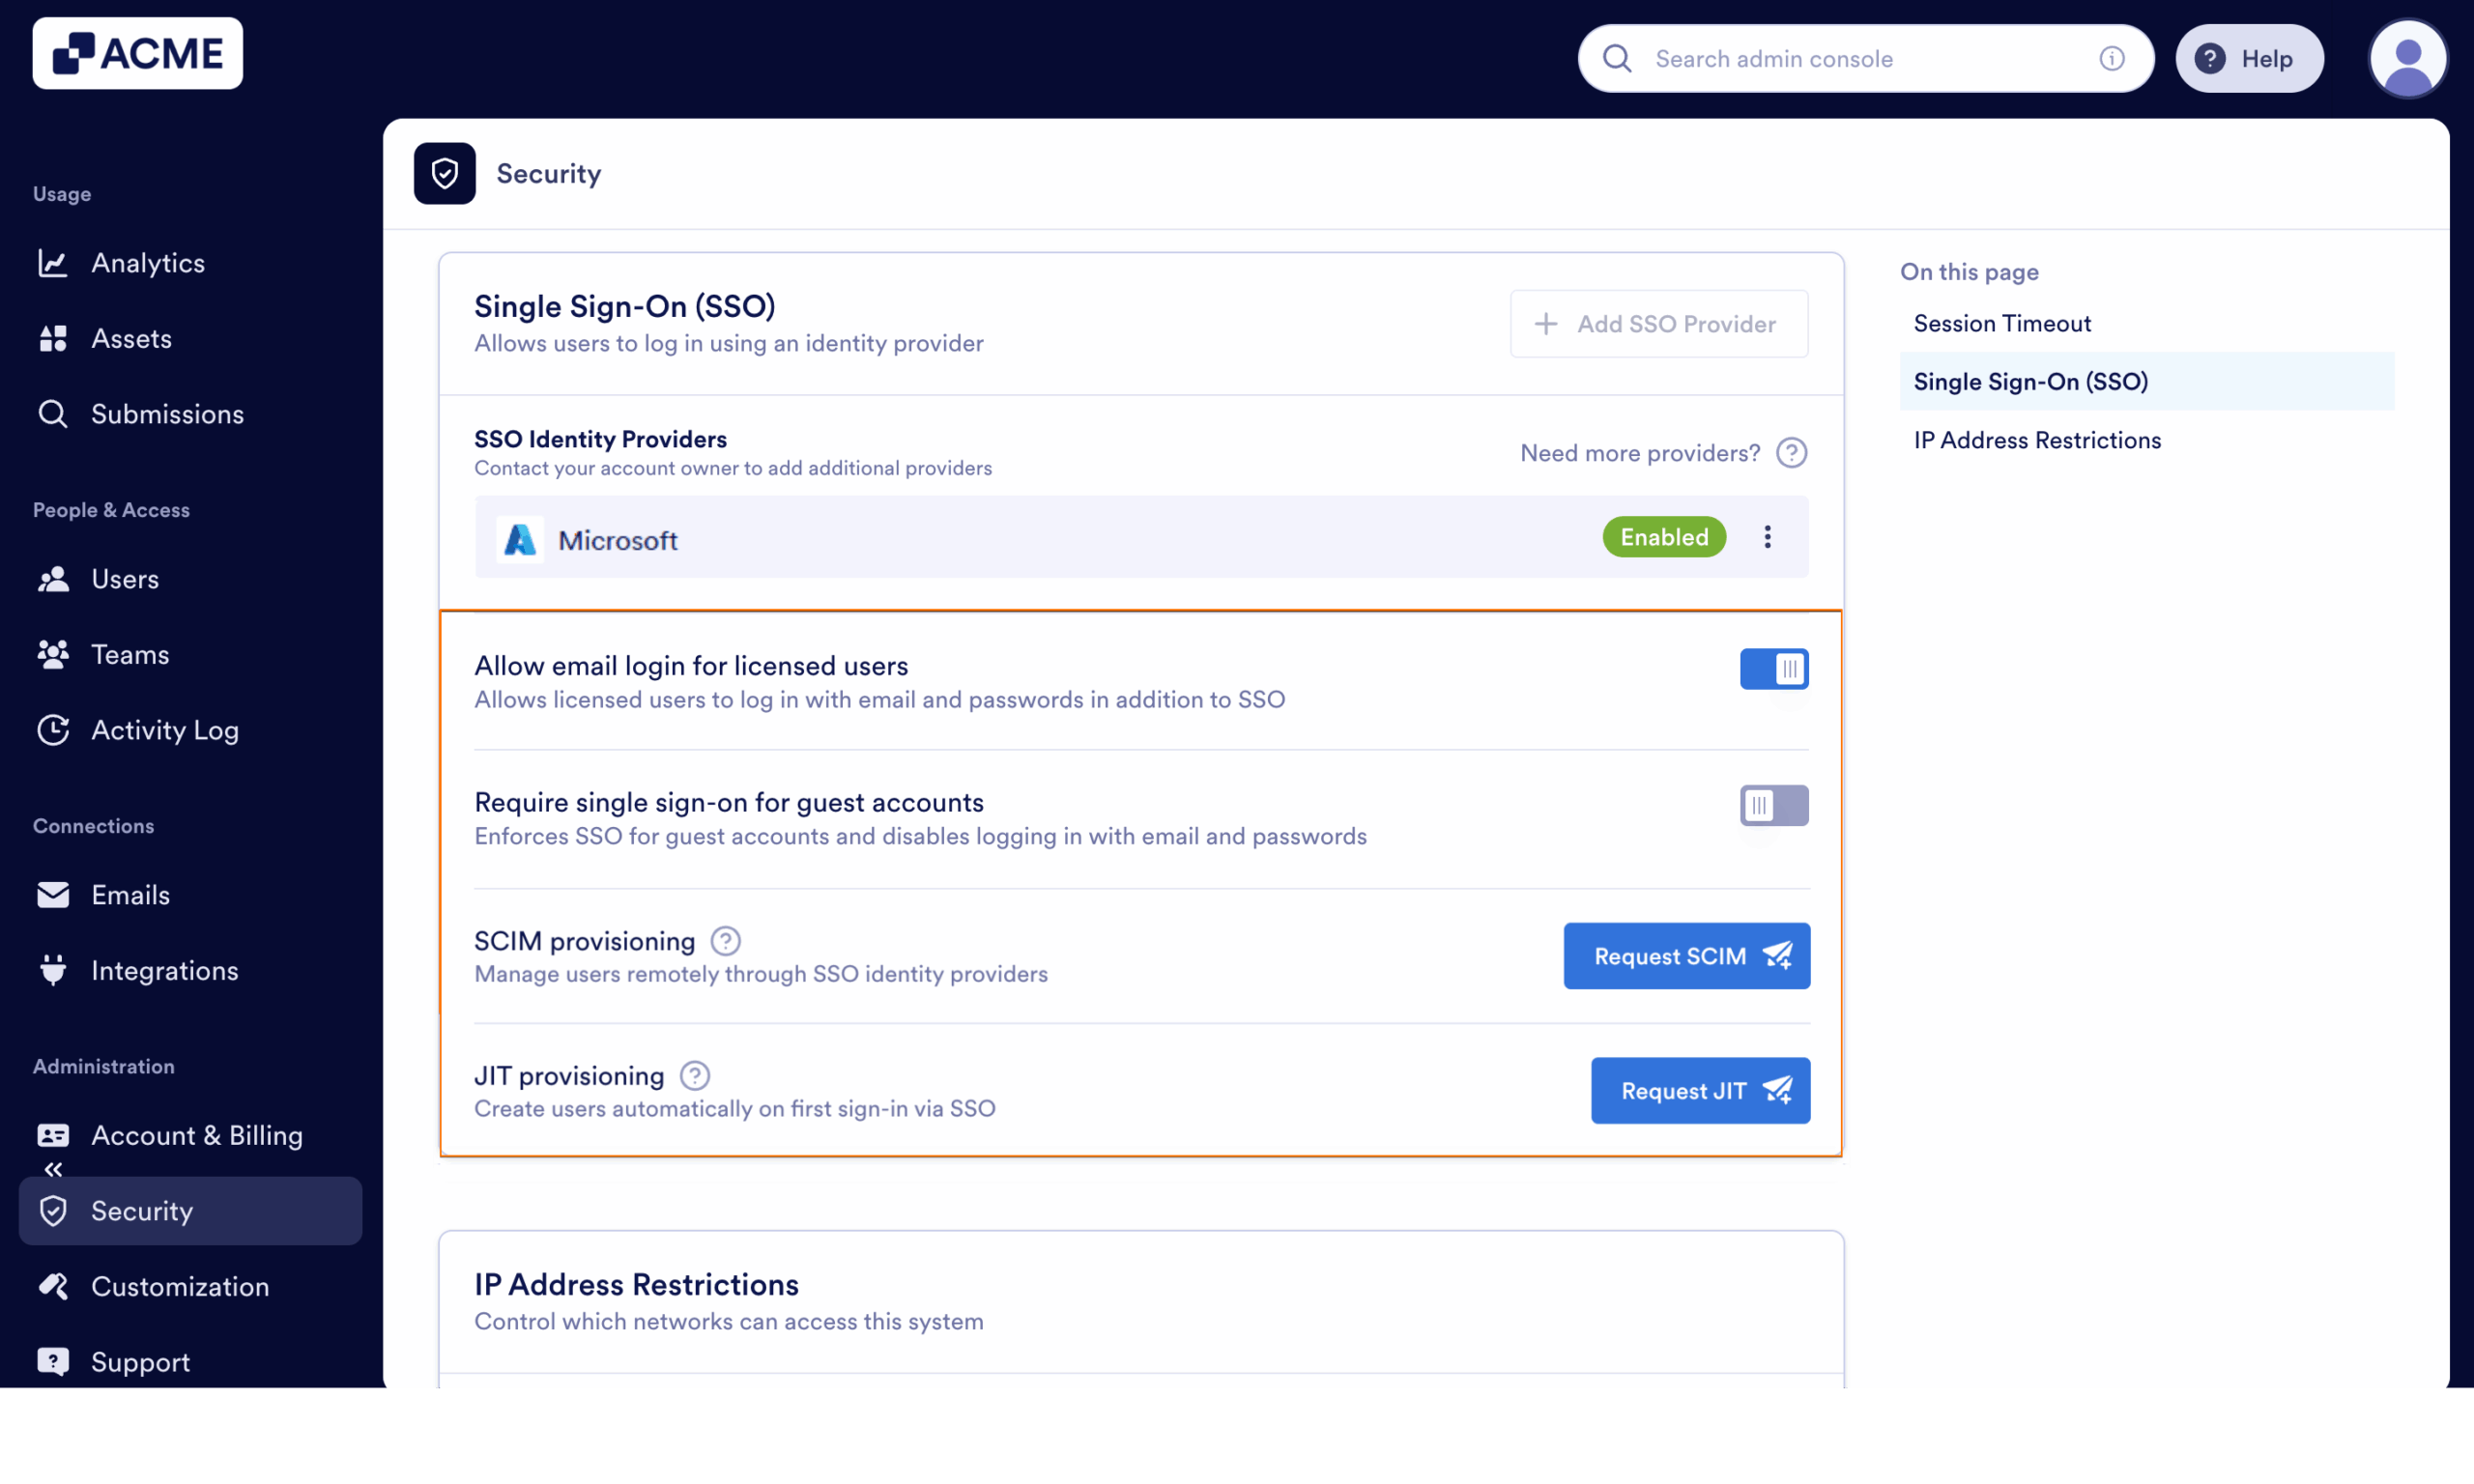Select the Assets sidebar icon
This screenshot has width=2474, height=1484.
(55, 338)
